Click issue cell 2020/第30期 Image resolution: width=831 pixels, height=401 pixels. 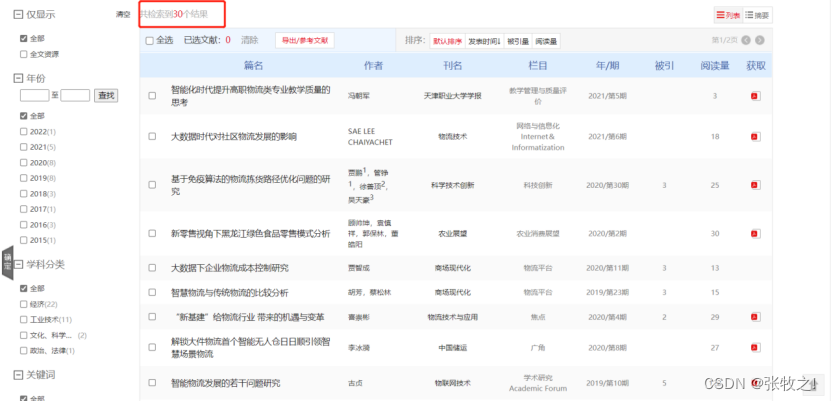(x=607, y=185)
